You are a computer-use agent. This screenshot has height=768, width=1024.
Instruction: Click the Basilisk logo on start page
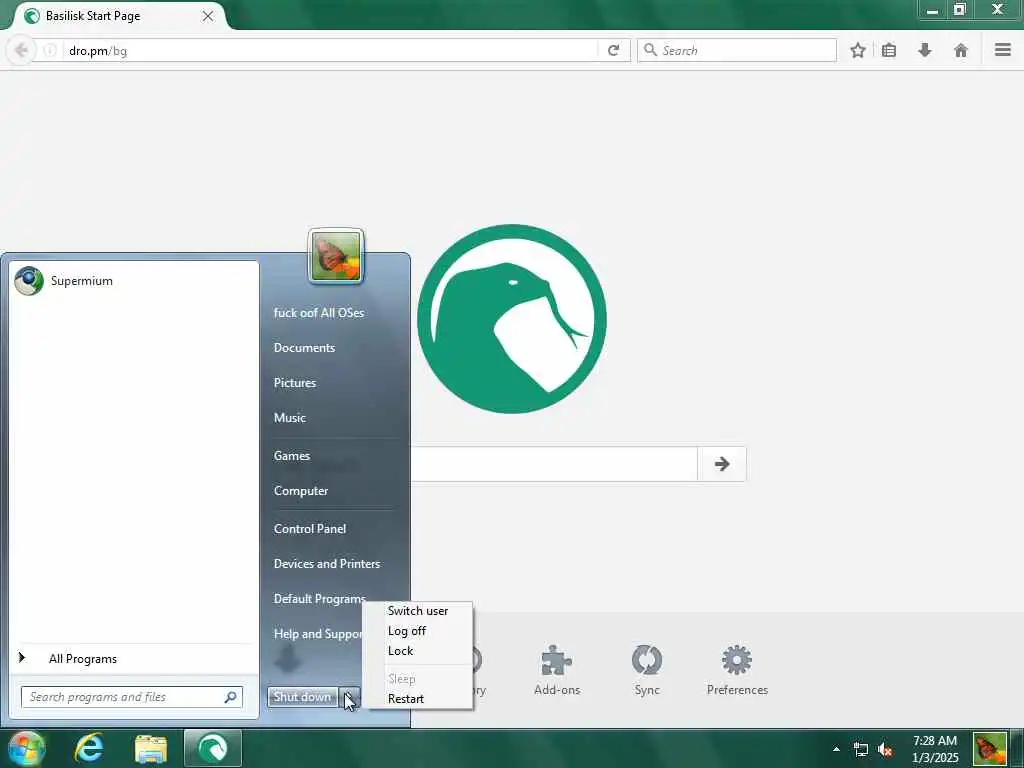[x=512, y=319]
